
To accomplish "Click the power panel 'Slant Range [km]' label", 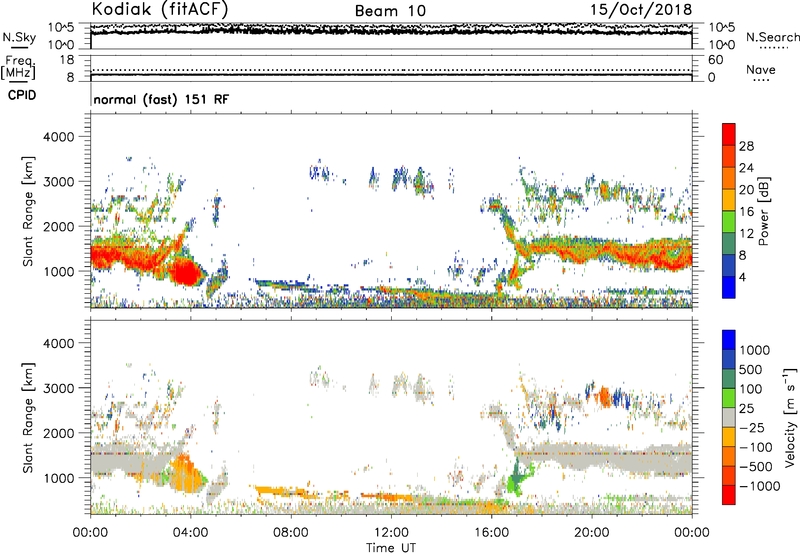I will tap(28, 211).
